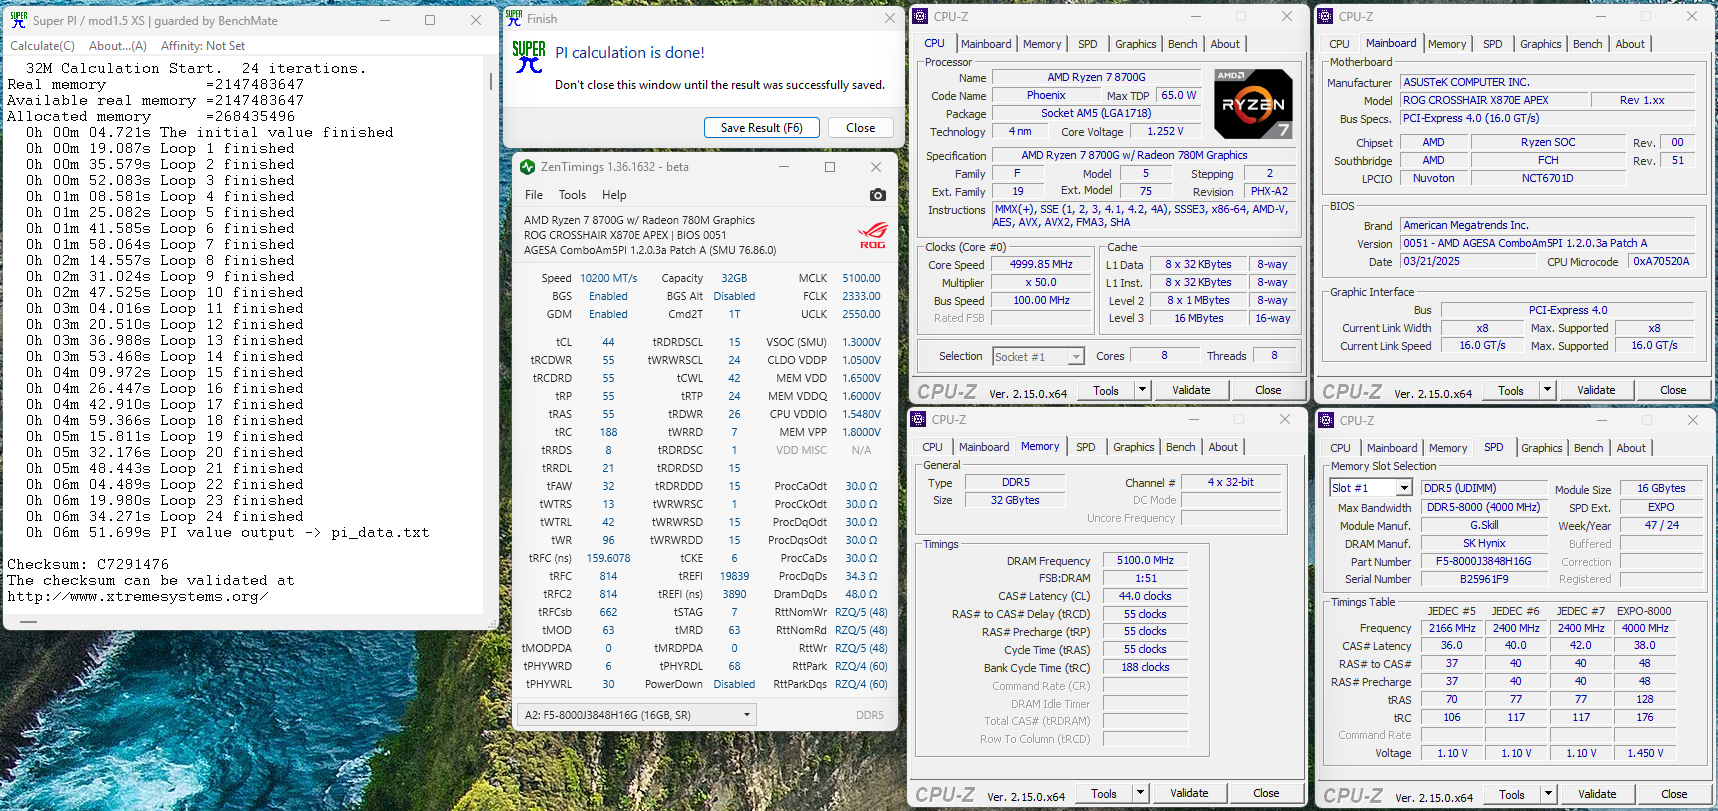Close the Finish dialog with X
This screenshot has height=811, width=1718.
point(889,18)
